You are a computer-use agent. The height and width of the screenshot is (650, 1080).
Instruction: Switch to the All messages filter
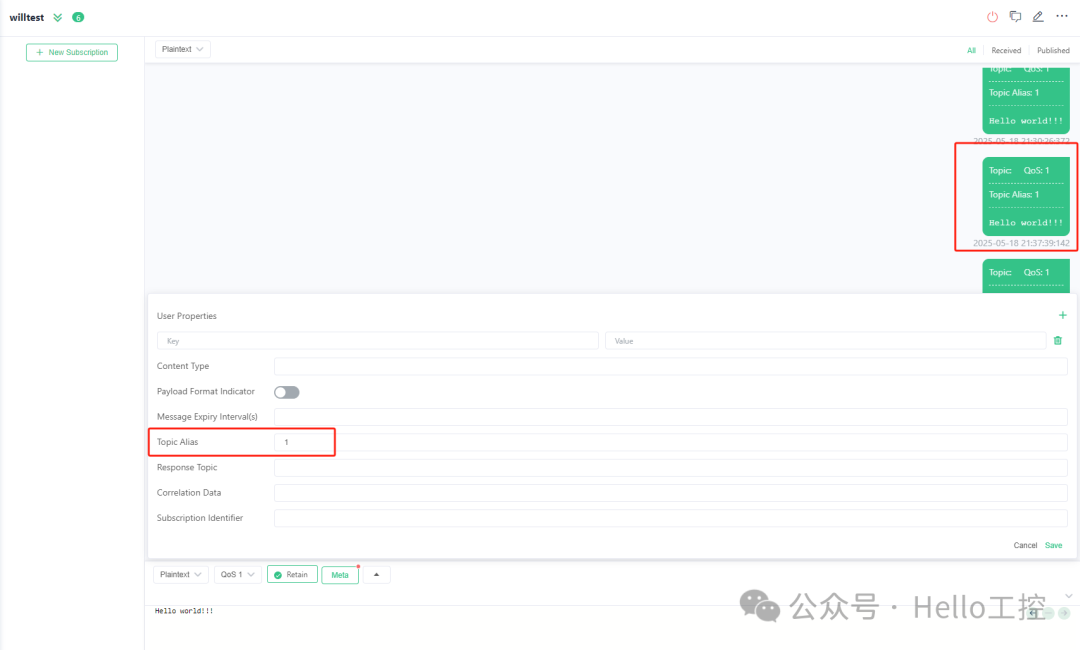pos(971,50)
